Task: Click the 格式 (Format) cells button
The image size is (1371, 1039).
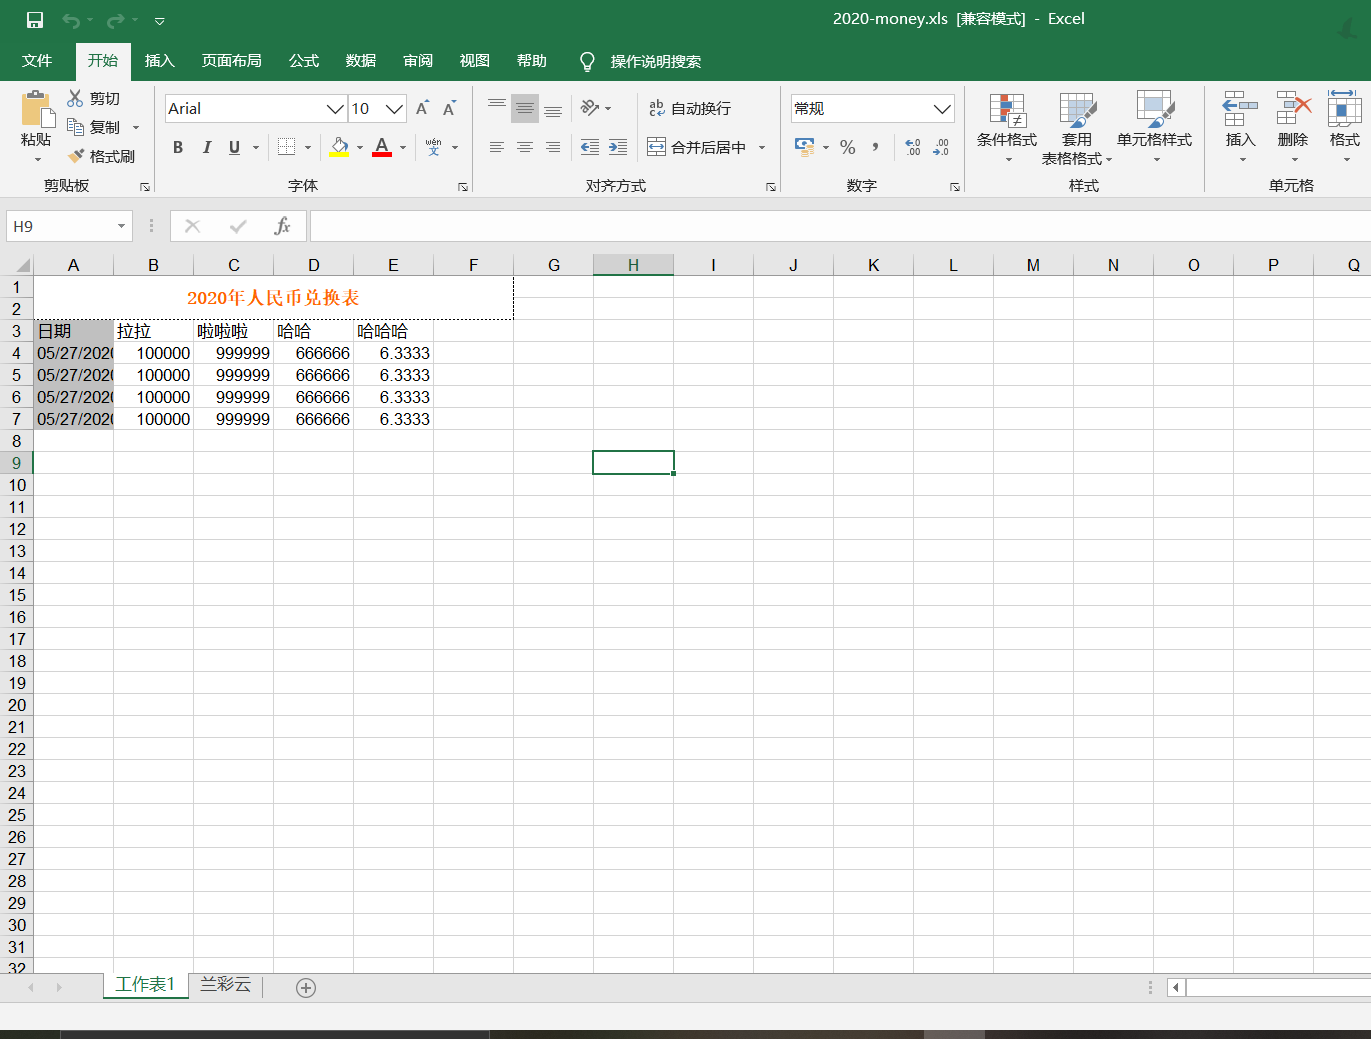Action: tap(1345, 128)
